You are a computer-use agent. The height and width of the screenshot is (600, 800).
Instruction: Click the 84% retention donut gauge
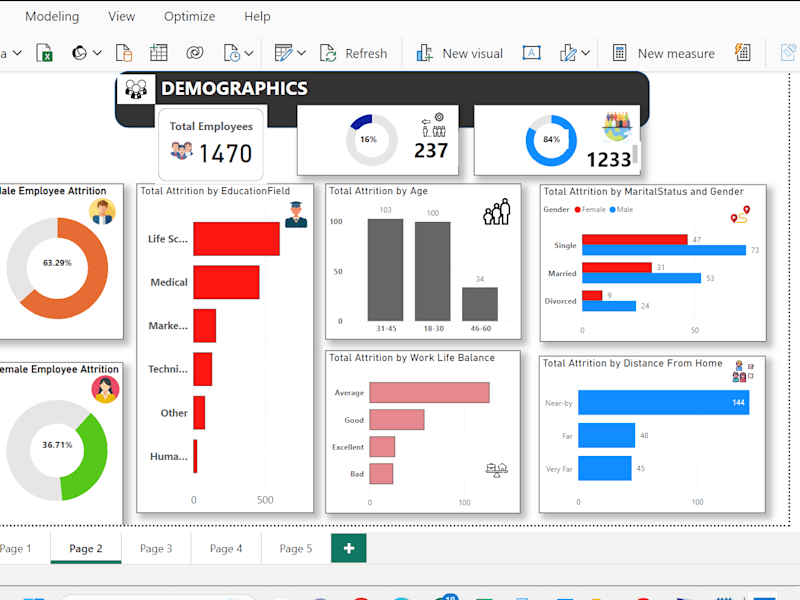pos(551,140)
